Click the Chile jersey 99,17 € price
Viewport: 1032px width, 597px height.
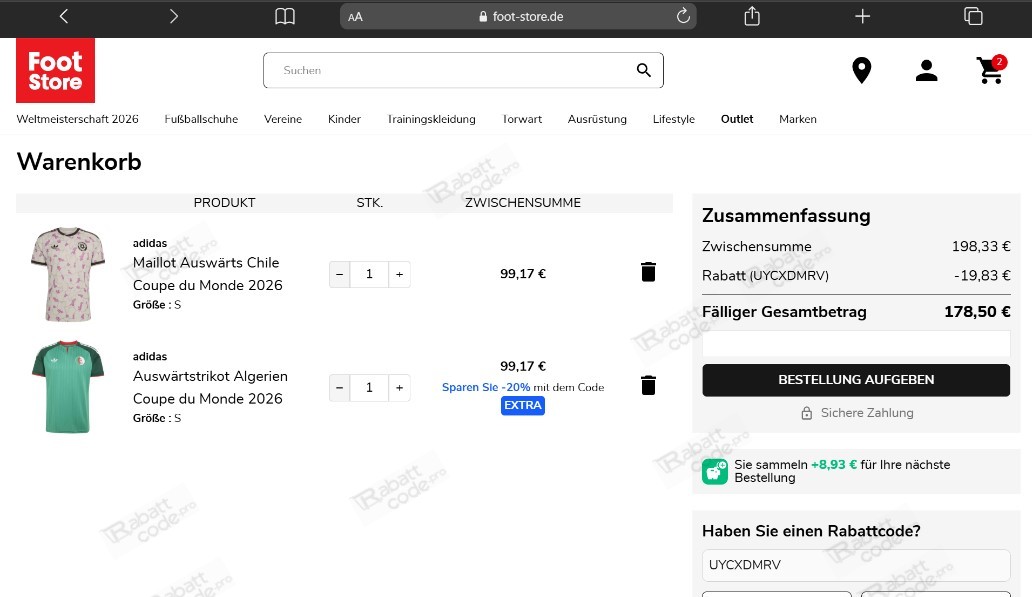(523, 274)
